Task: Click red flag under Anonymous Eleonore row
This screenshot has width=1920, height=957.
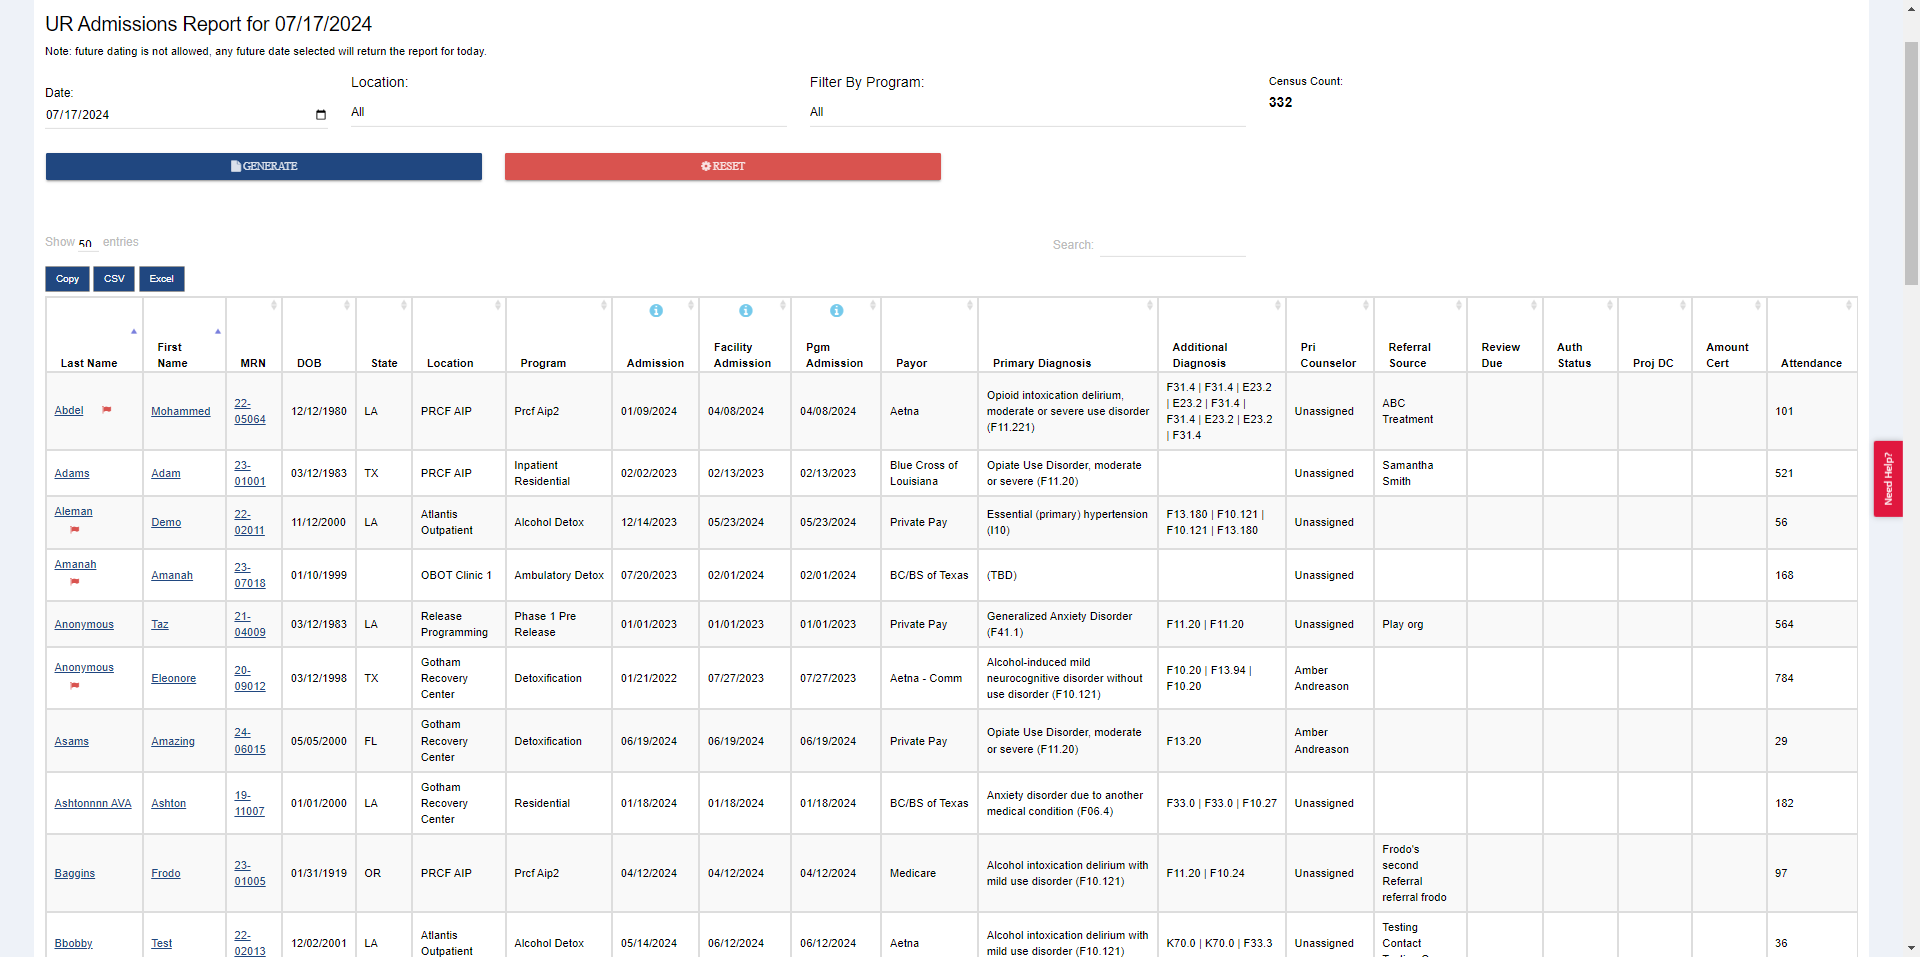Action: point(75,686)
